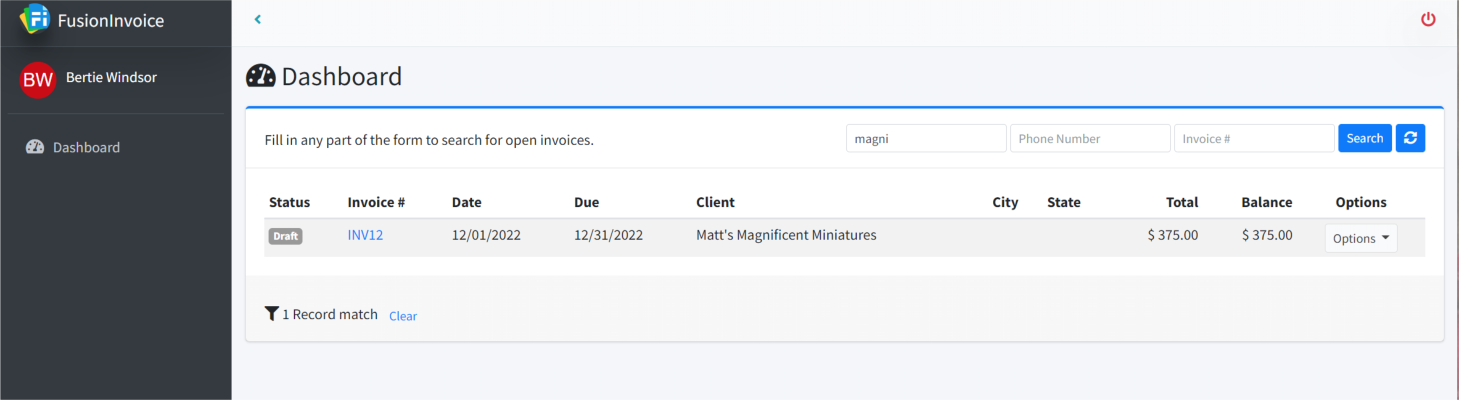Click the Matt's Magnificent Miniatures client cell

[x=786, y=235]
